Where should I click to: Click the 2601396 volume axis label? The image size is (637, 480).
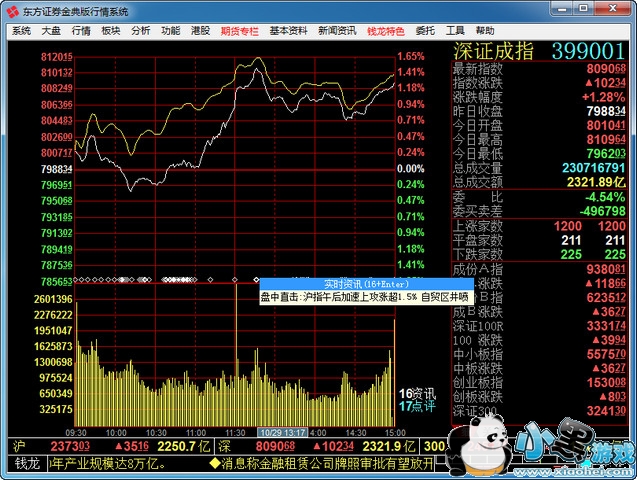[x=53, y=299]
